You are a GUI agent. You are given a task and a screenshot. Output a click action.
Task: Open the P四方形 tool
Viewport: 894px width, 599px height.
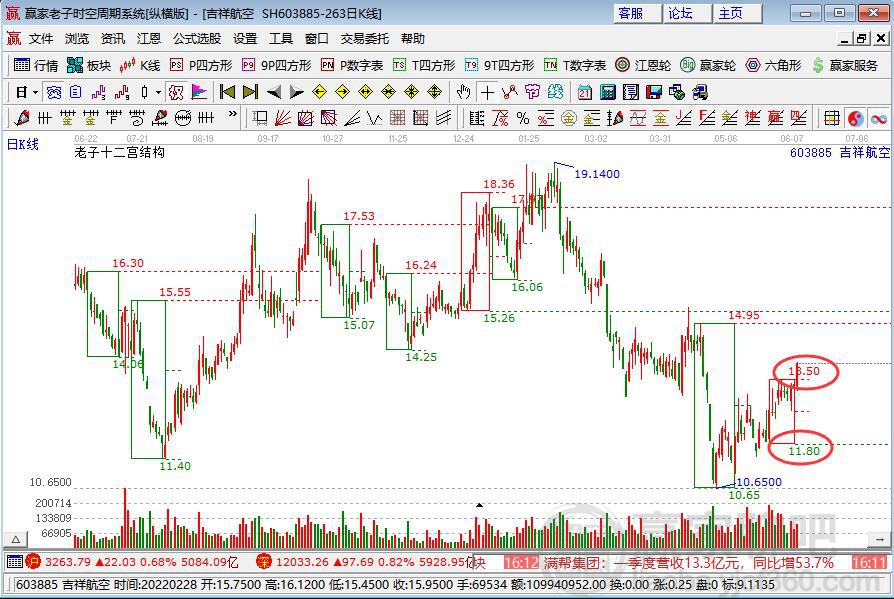[201, 66]
